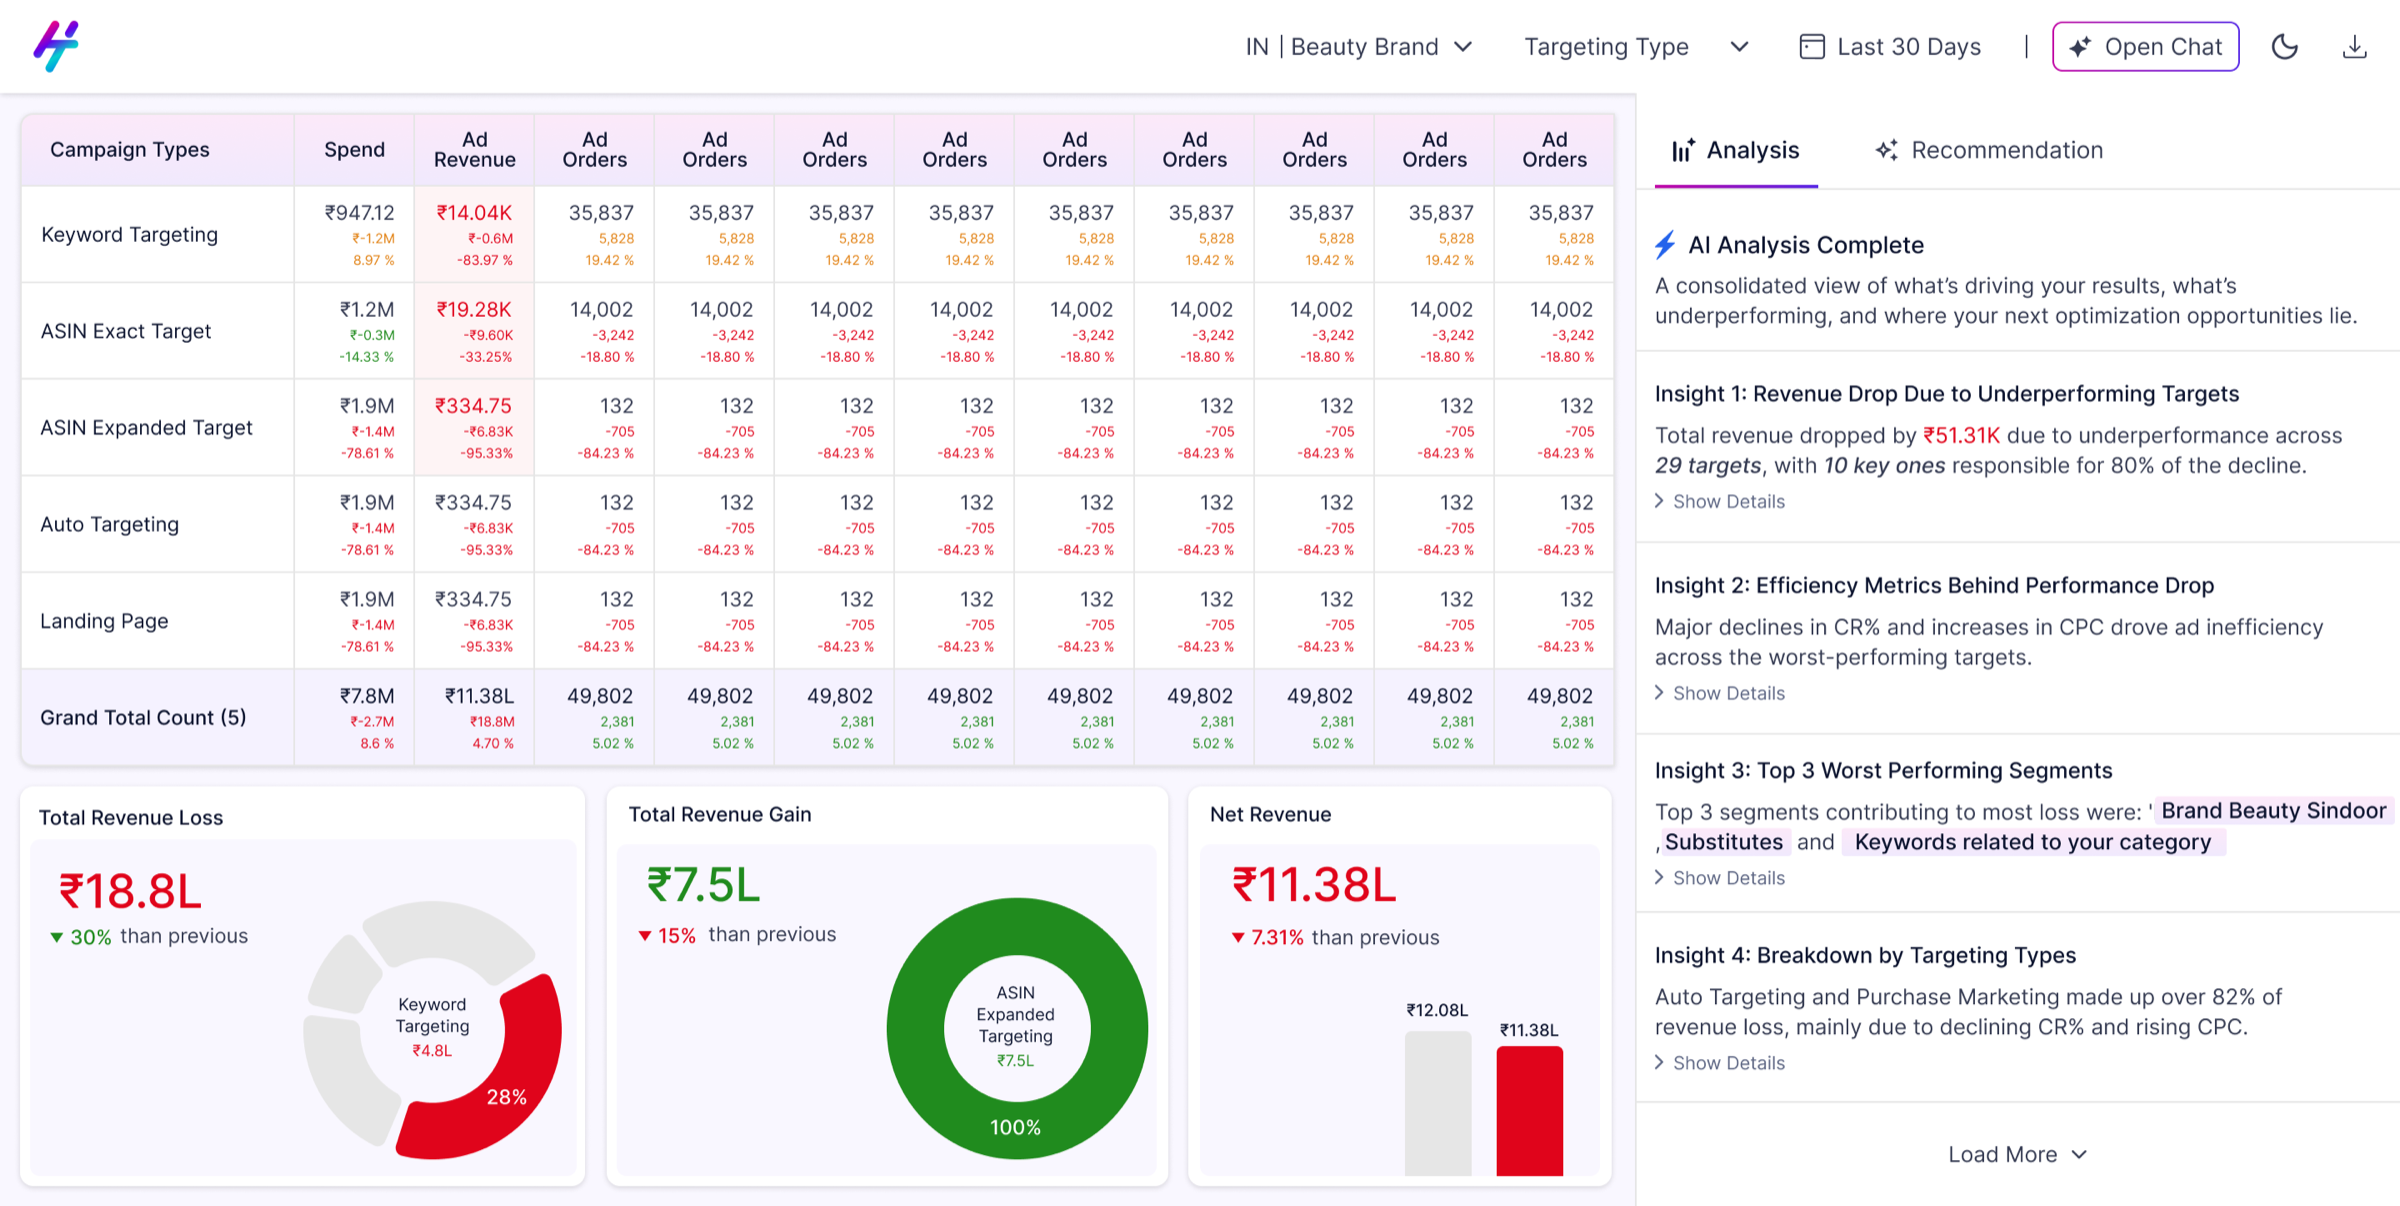This screenshot has height=1206, width=2400.
Task: Click the ₹51.31K revenue drop value
Action: [1961, 436]
